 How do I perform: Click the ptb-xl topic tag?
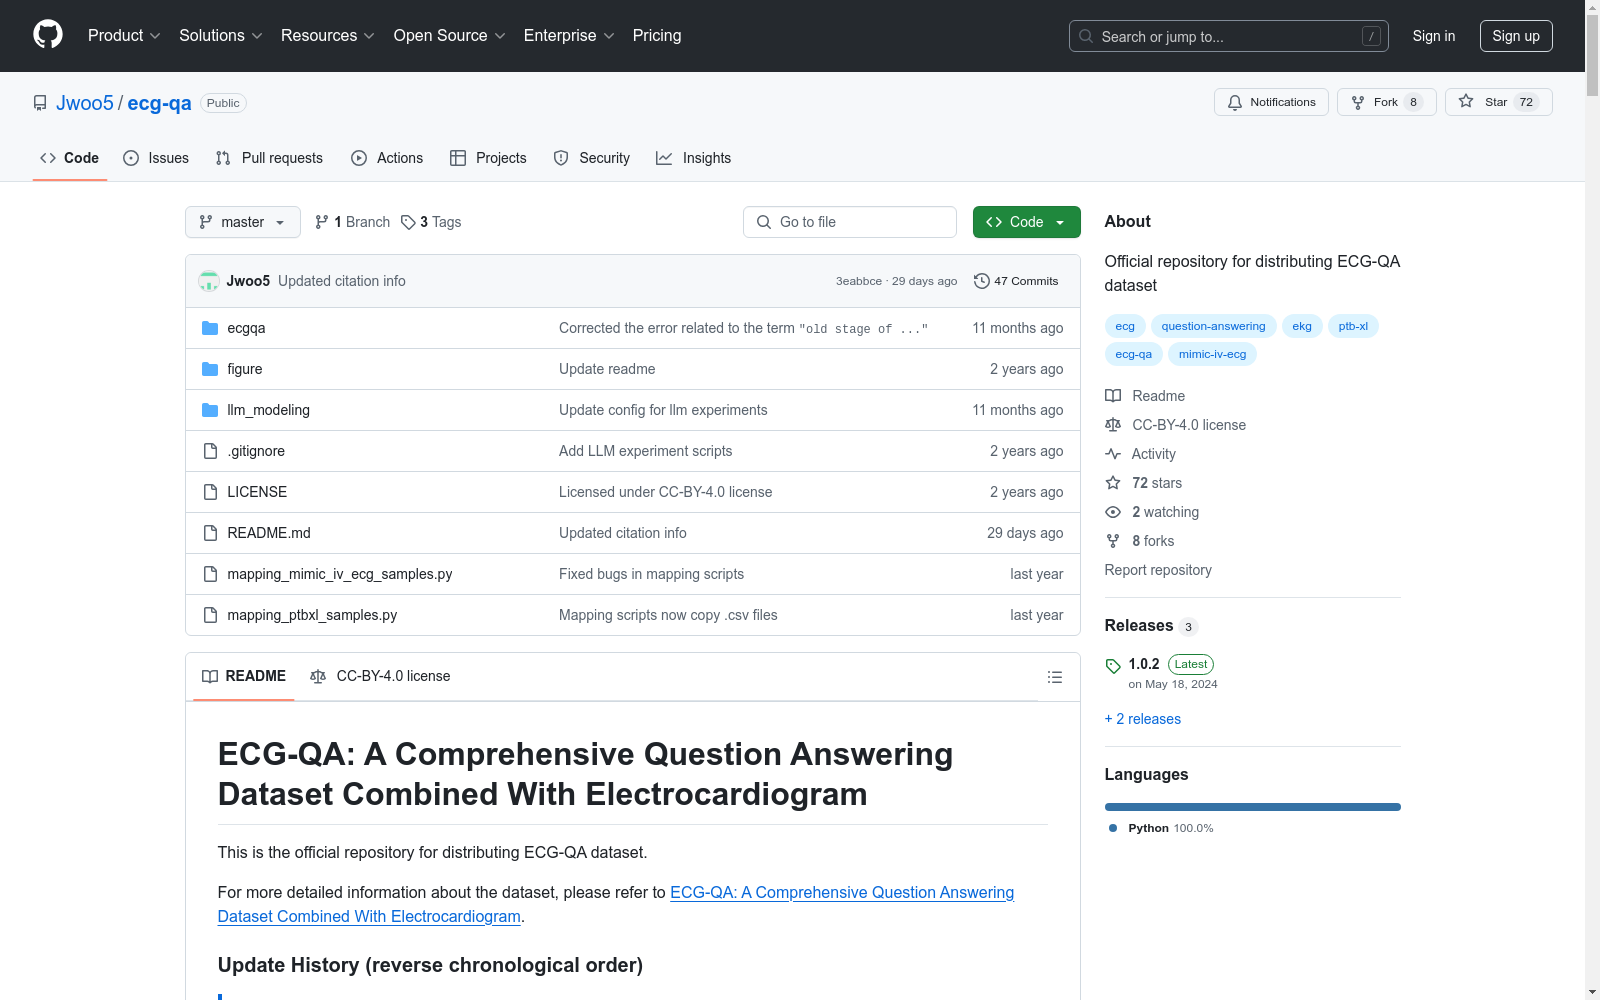1353,326
